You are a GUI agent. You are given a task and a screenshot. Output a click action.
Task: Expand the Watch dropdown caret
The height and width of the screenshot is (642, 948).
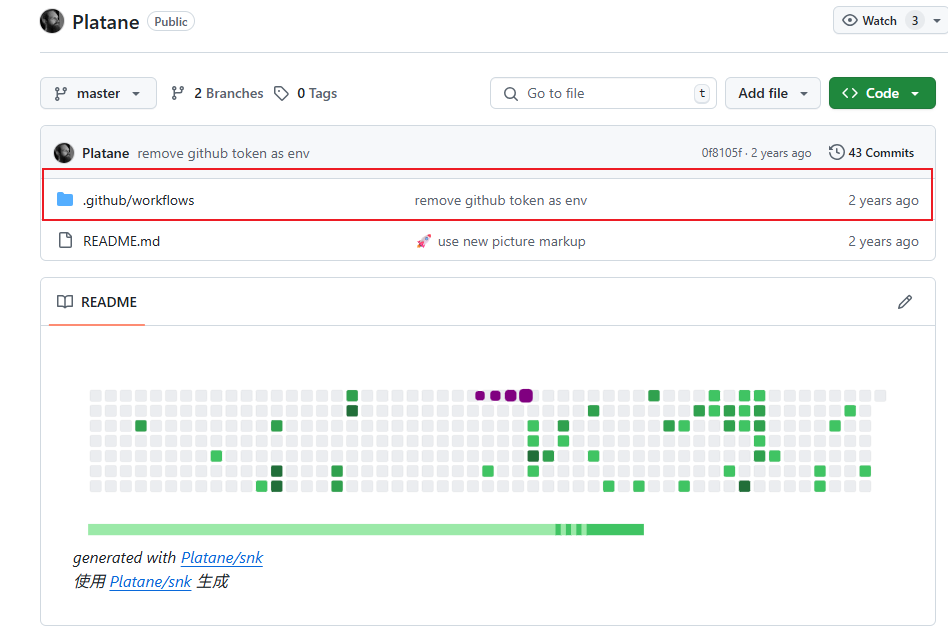(937, 21)
